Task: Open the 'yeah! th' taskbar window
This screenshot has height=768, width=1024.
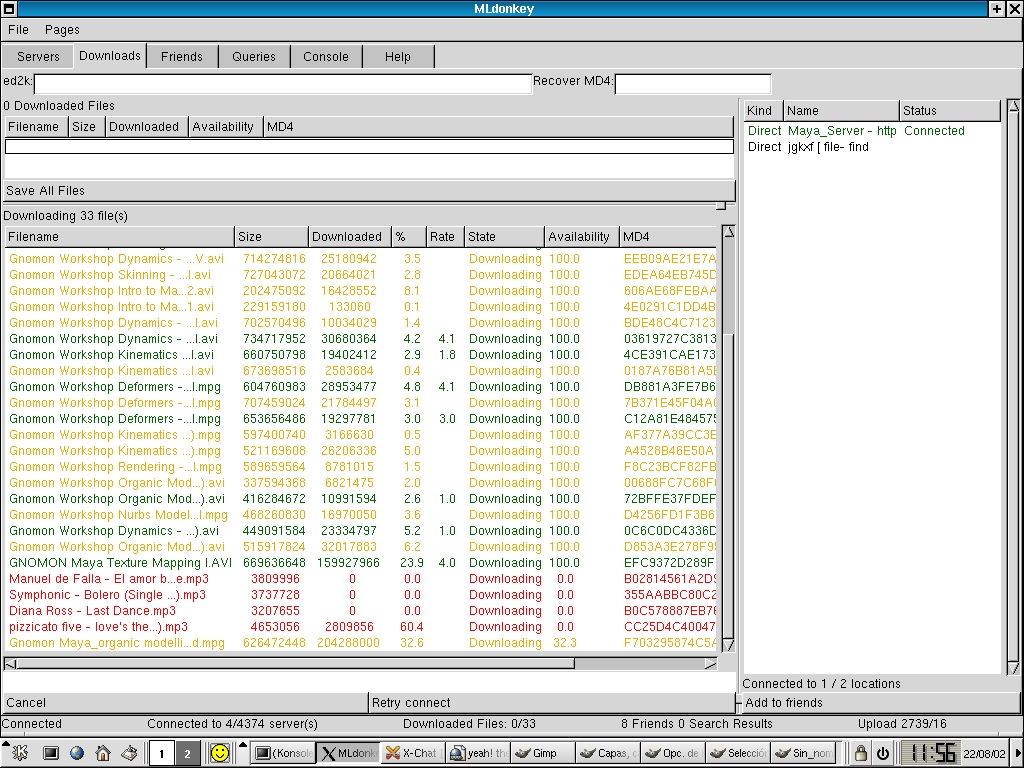Action: pos(479,753)
